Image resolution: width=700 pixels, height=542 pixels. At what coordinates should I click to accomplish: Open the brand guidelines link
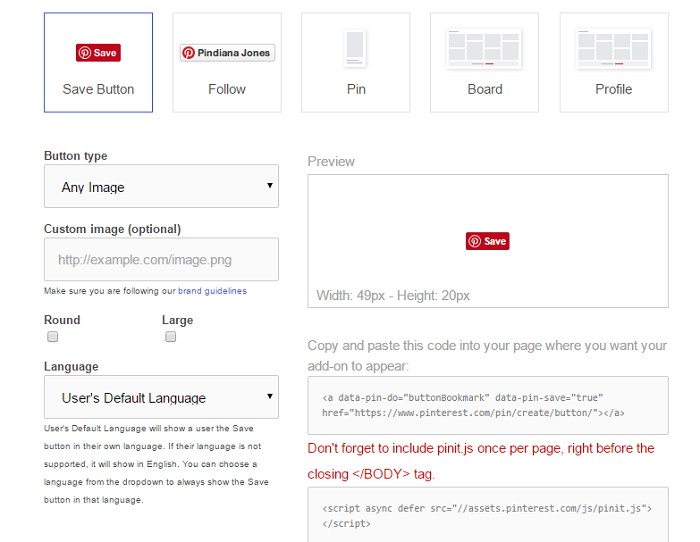point(212,291)
